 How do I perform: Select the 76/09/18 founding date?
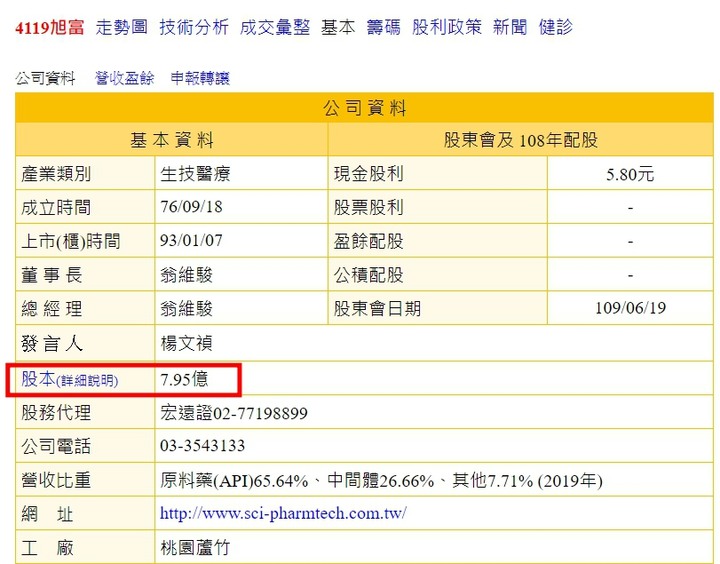pos(191,207)
